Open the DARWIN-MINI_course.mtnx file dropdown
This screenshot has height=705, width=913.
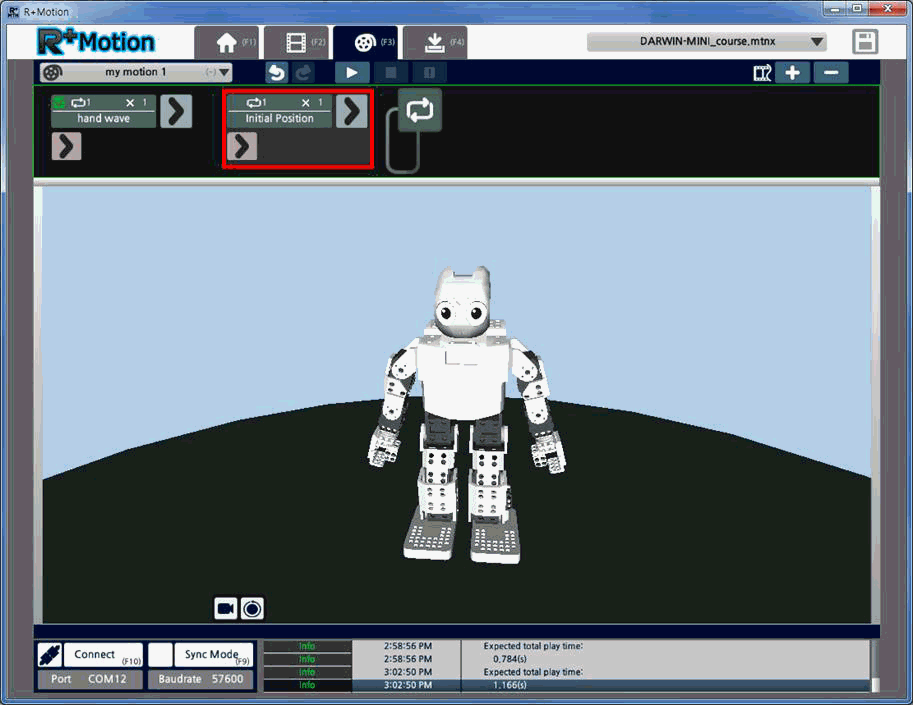(x=707, y=41)
